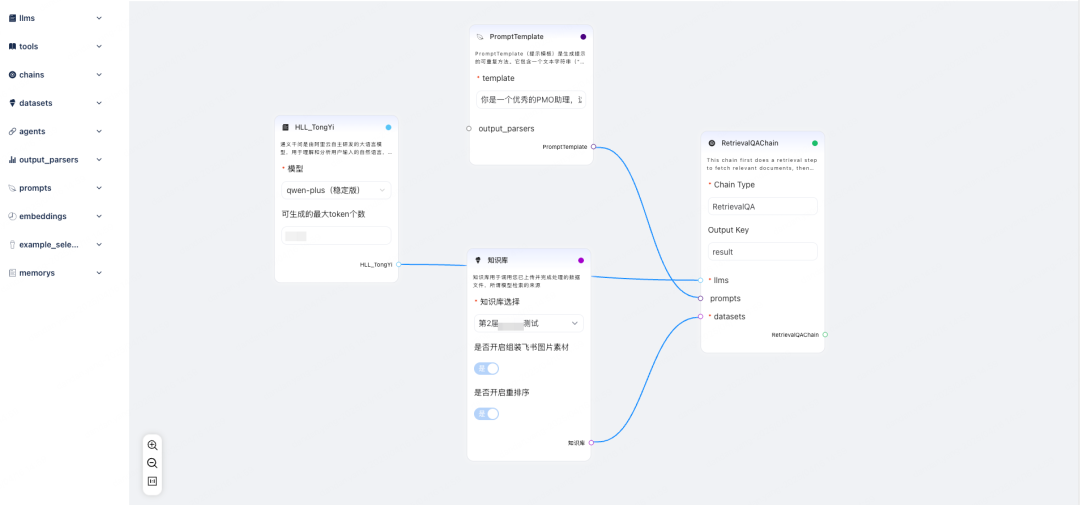1080x505 pixels.
Task: Zoom in on the canvas
Action: [x=152, y=445]
